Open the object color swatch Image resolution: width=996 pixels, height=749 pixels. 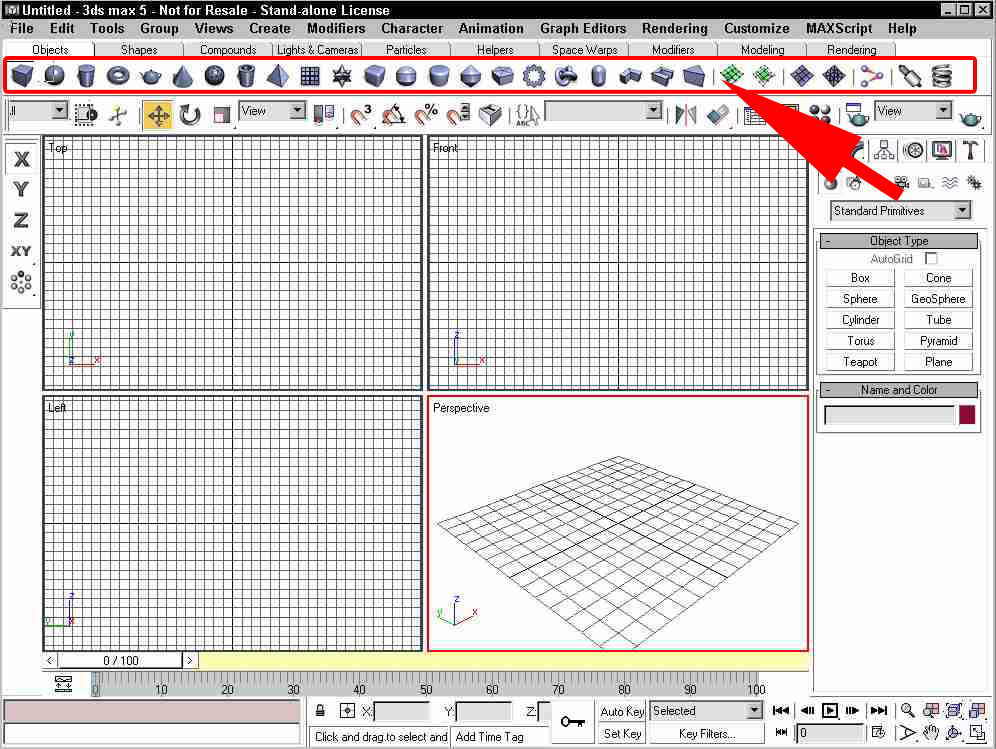coord(967,415)
